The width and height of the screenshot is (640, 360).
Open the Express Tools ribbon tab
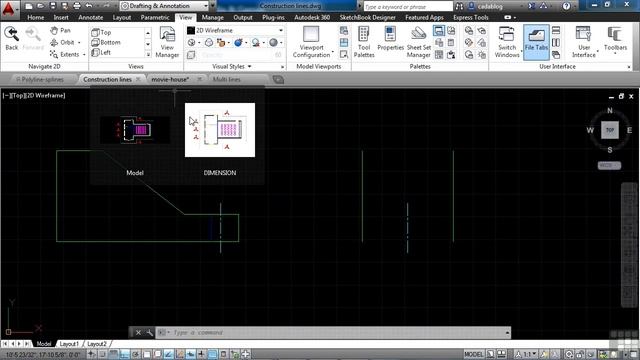click(471, 18)
